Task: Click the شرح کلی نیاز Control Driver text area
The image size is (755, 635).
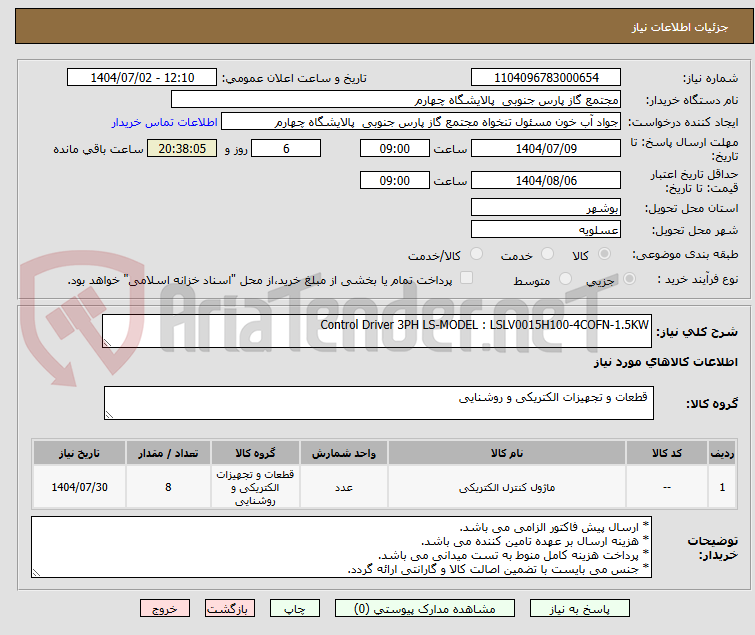Action: (x=377, y=331)
